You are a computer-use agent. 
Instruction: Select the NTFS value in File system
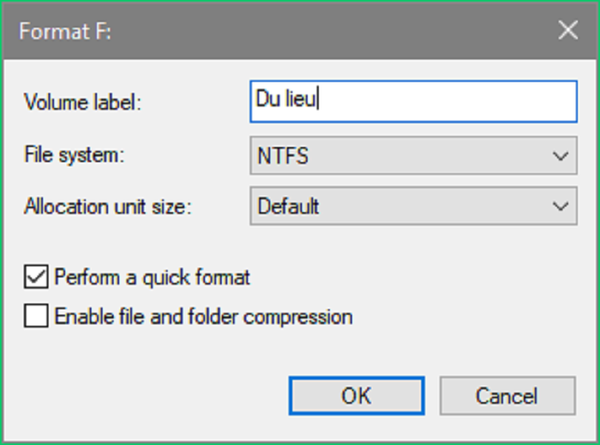click(281, 156)
